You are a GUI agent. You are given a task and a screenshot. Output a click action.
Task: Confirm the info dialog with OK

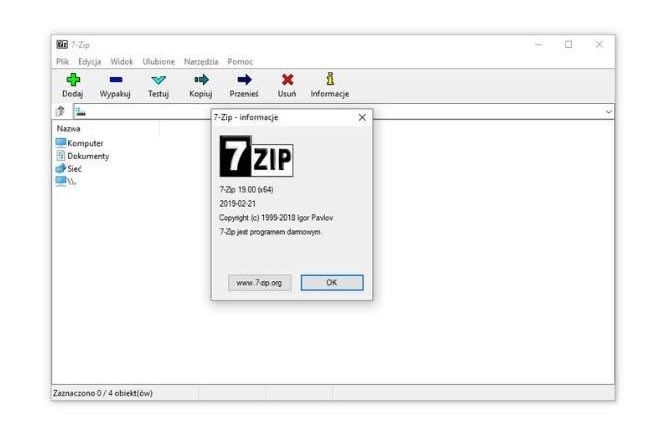pyautogui.click(x=332, y=282)
